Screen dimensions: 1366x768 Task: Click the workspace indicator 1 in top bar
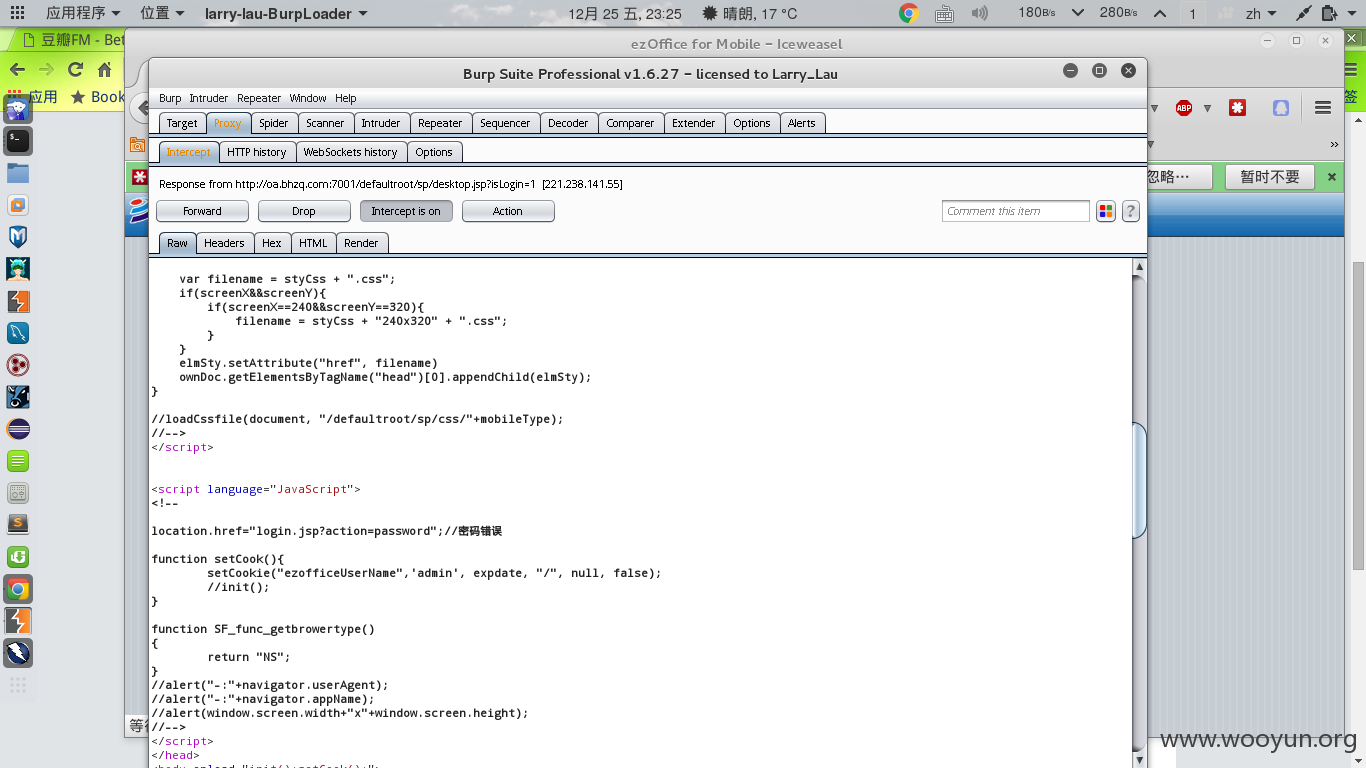(1192, 14)
